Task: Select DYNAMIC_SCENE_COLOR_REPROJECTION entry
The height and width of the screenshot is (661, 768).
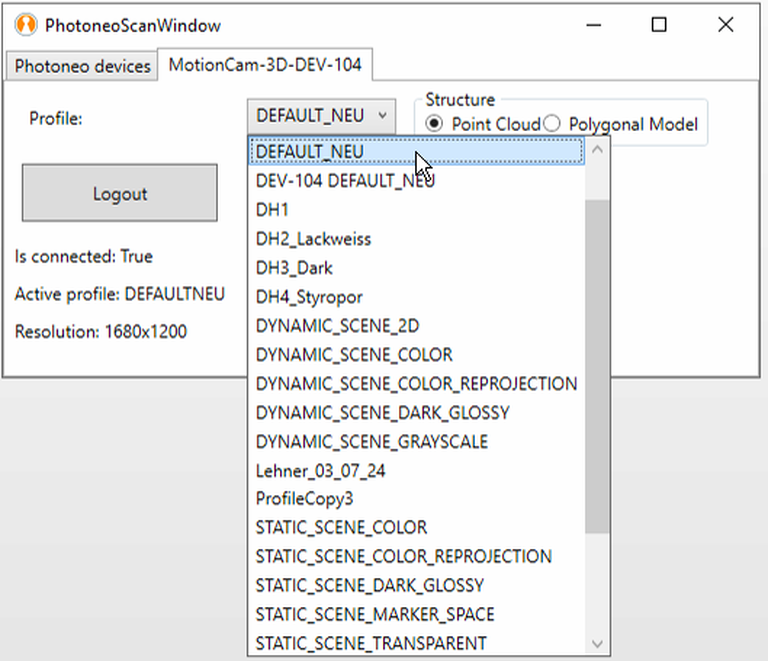Action: (x=417, y=383)
